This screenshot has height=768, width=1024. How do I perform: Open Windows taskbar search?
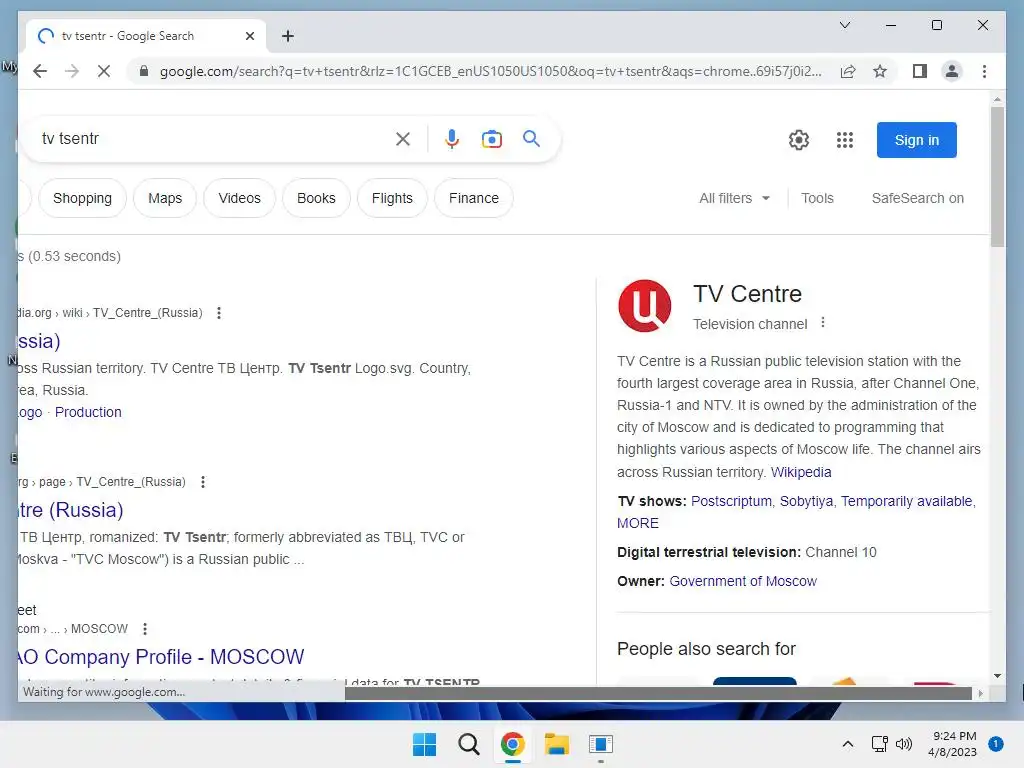click(x=468, y=744)
